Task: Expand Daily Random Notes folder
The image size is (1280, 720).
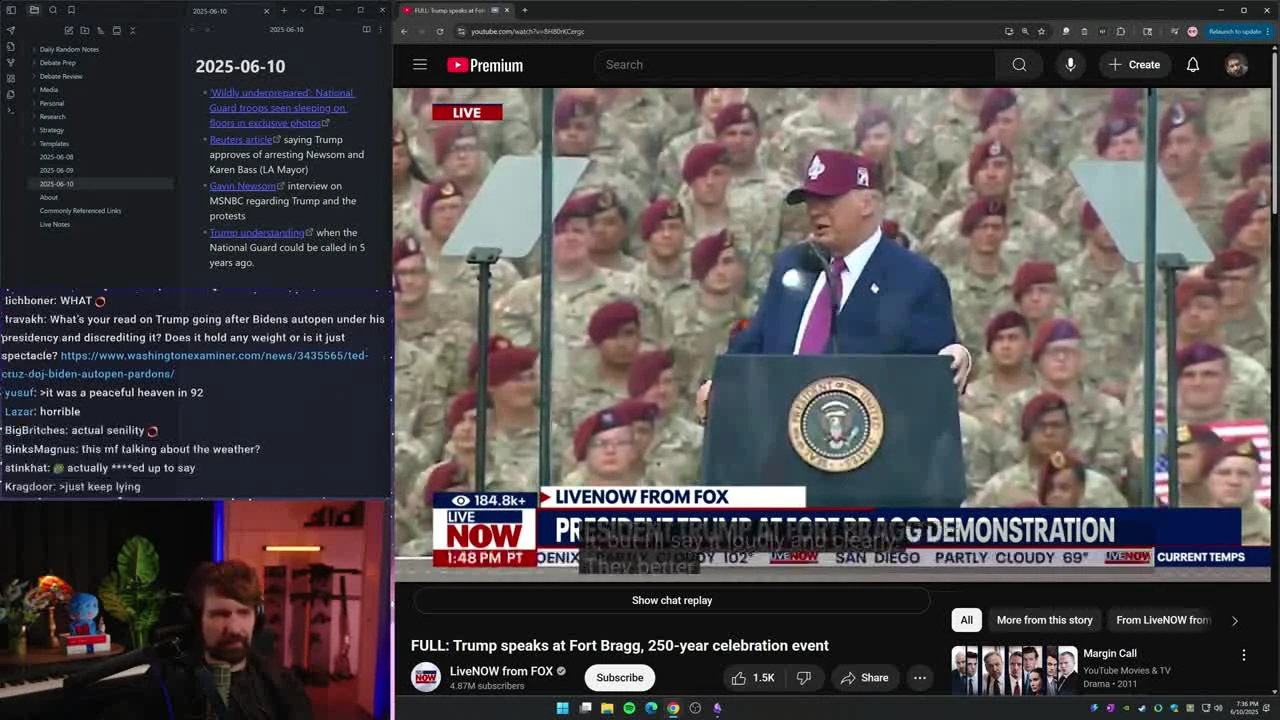Action: point(69,49)
